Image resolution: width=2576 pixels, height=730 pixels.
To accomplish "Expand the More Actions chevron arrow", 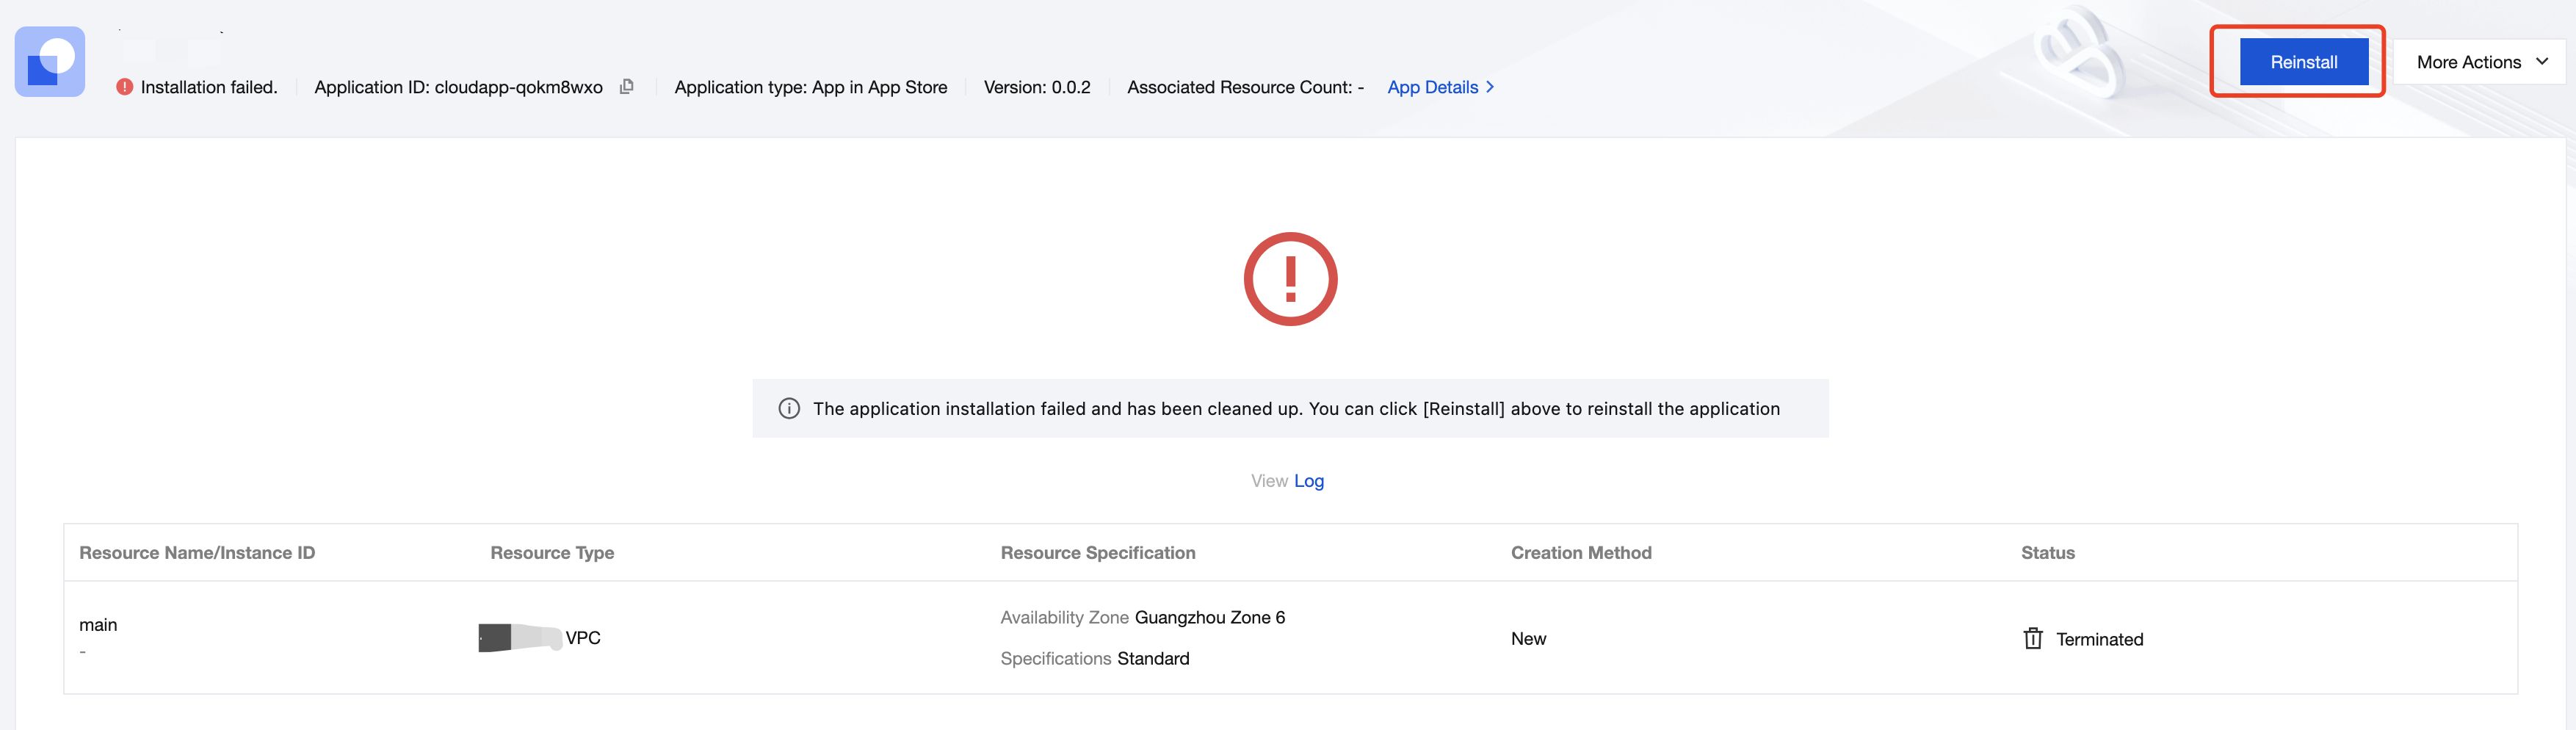I will click(x=2542, y=62).
